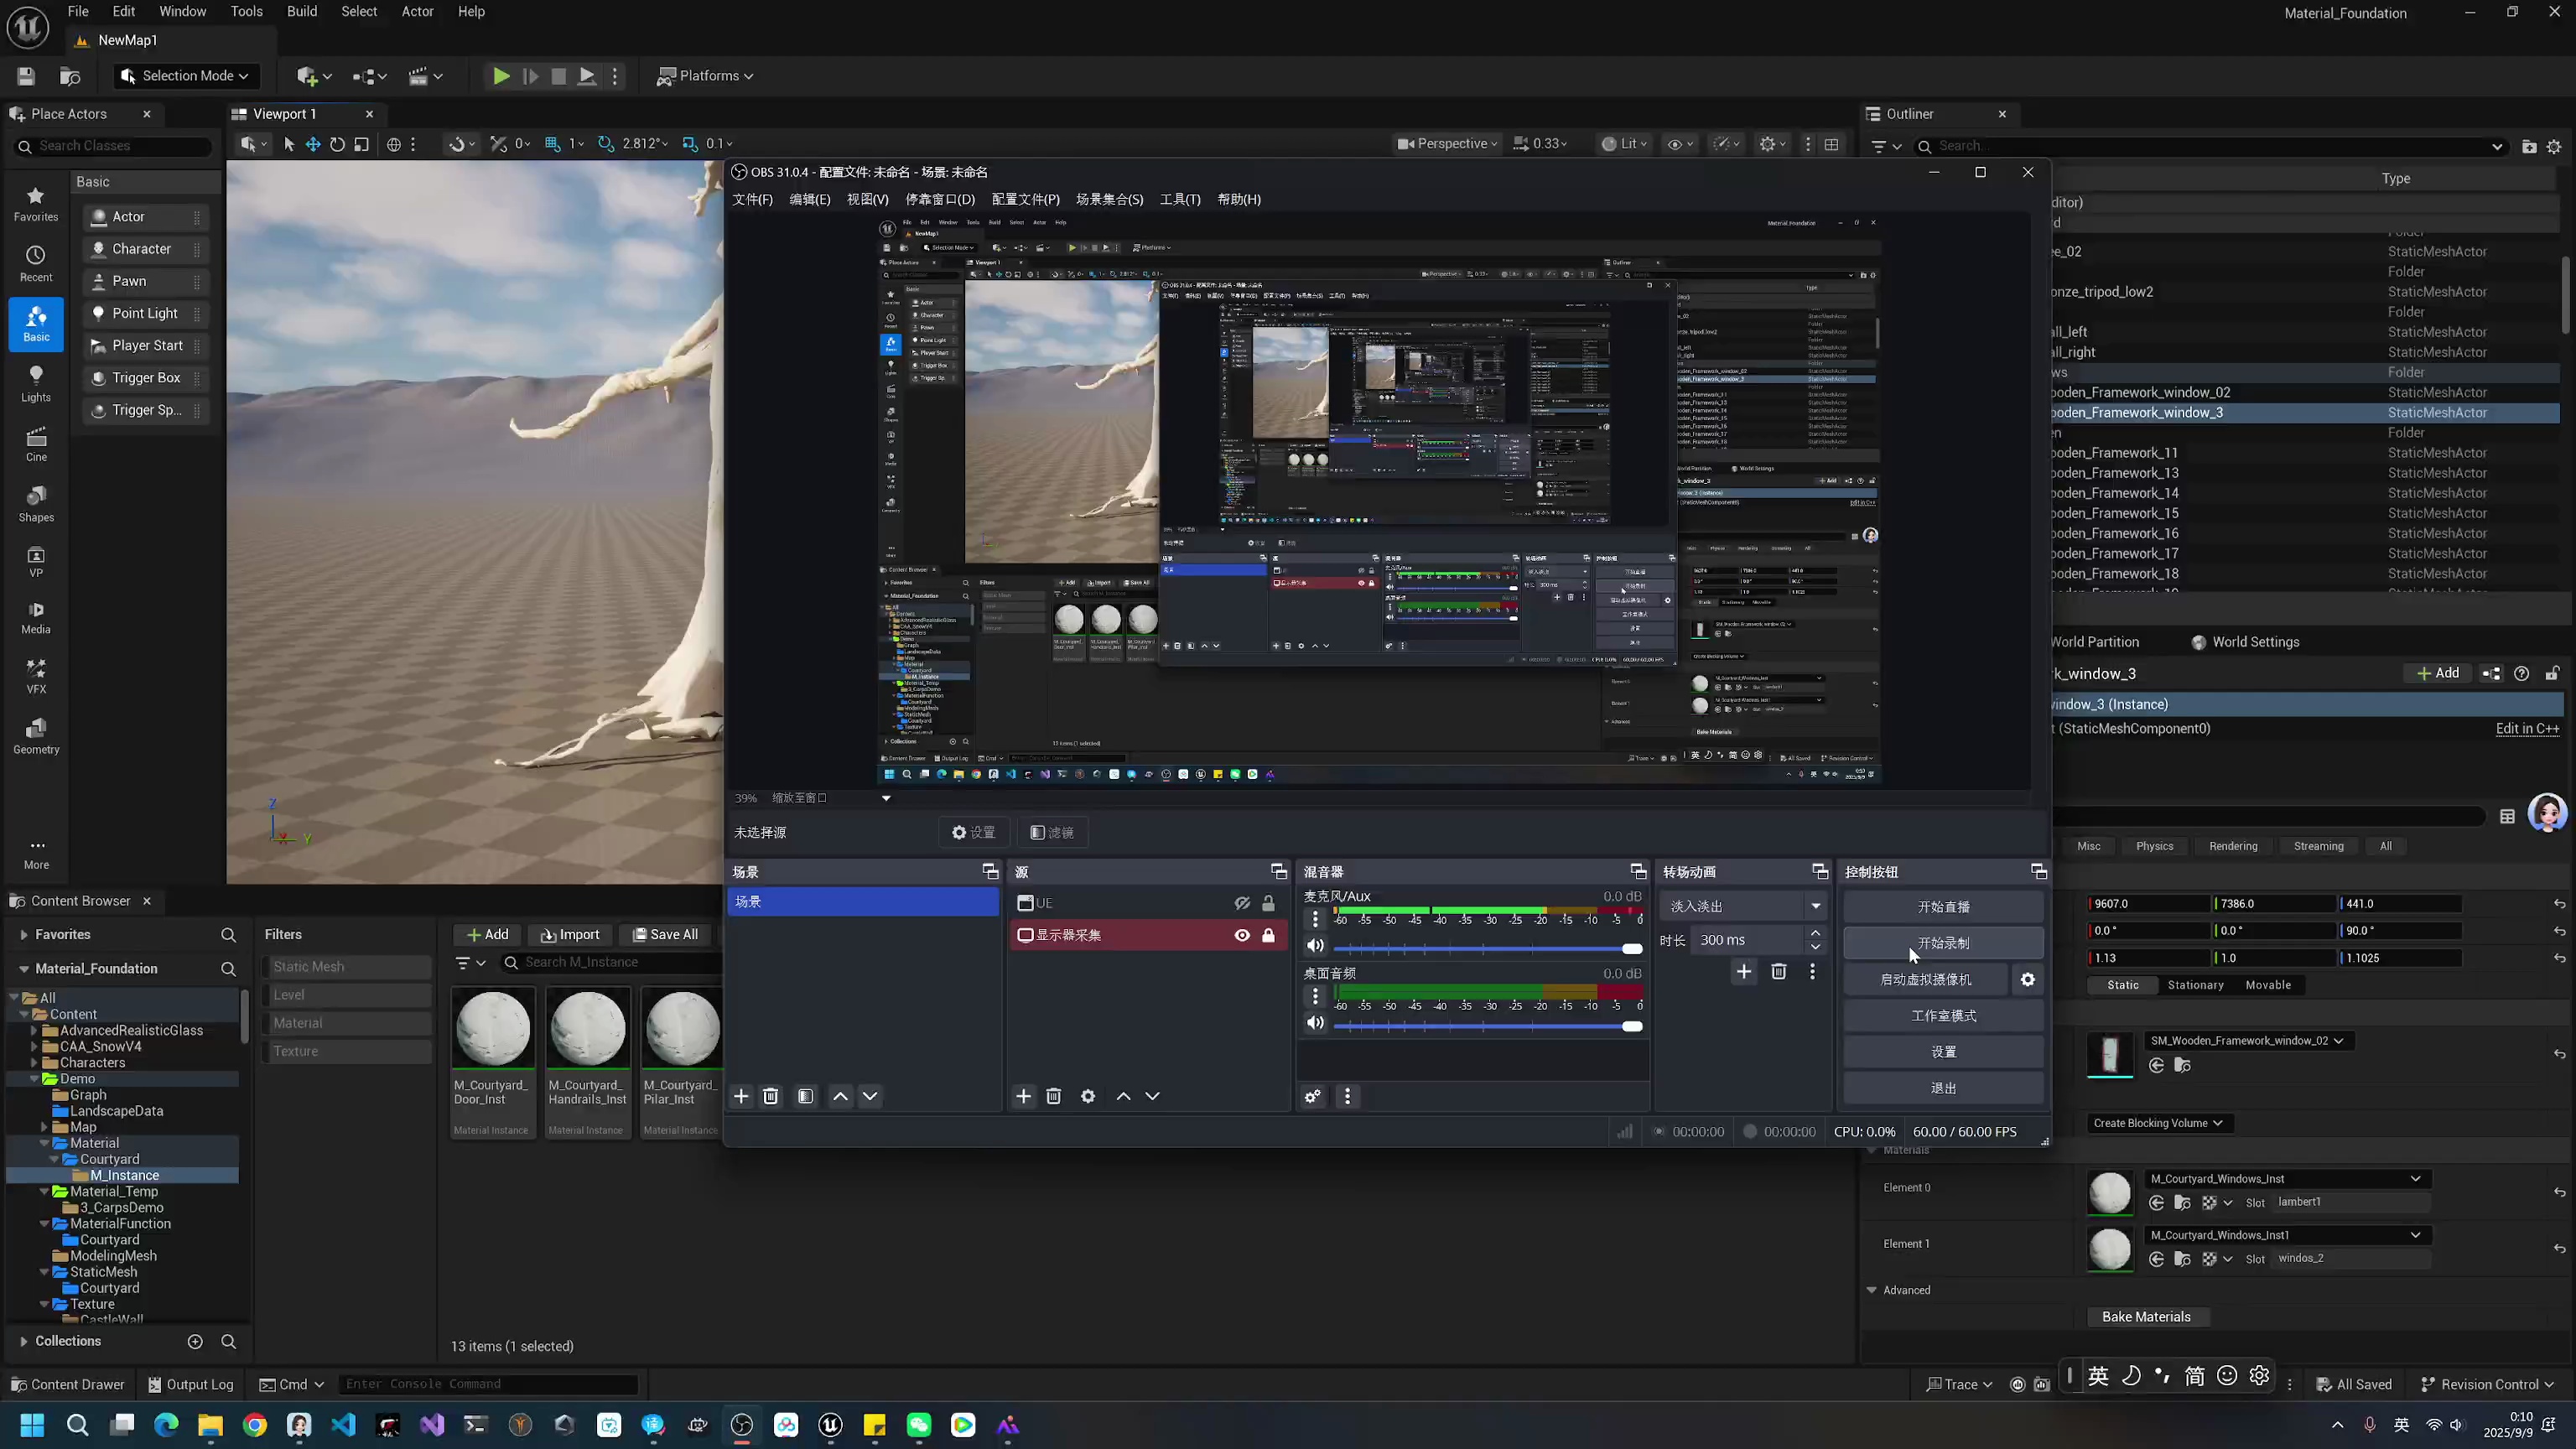
Task: Open the Shapes category in Place Actors
Action: click(x=36, y=504)
